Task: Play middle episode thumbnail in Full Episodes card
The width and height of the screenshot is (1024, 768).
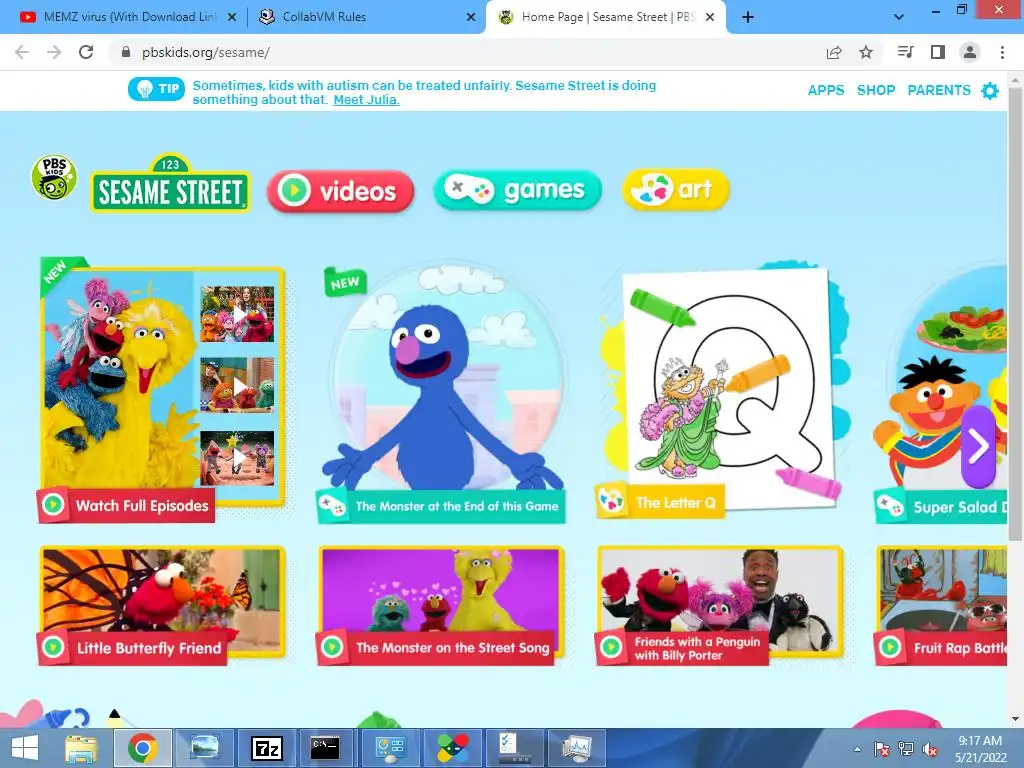Action: [237, 385]
